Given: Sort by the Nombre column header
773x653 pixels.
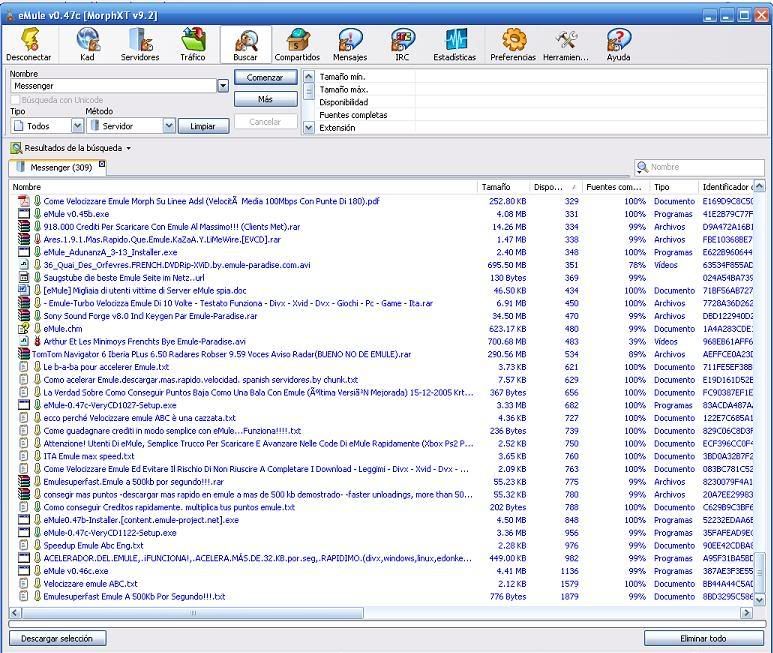Looking at the screenshot, I should (x=243, y=187).
